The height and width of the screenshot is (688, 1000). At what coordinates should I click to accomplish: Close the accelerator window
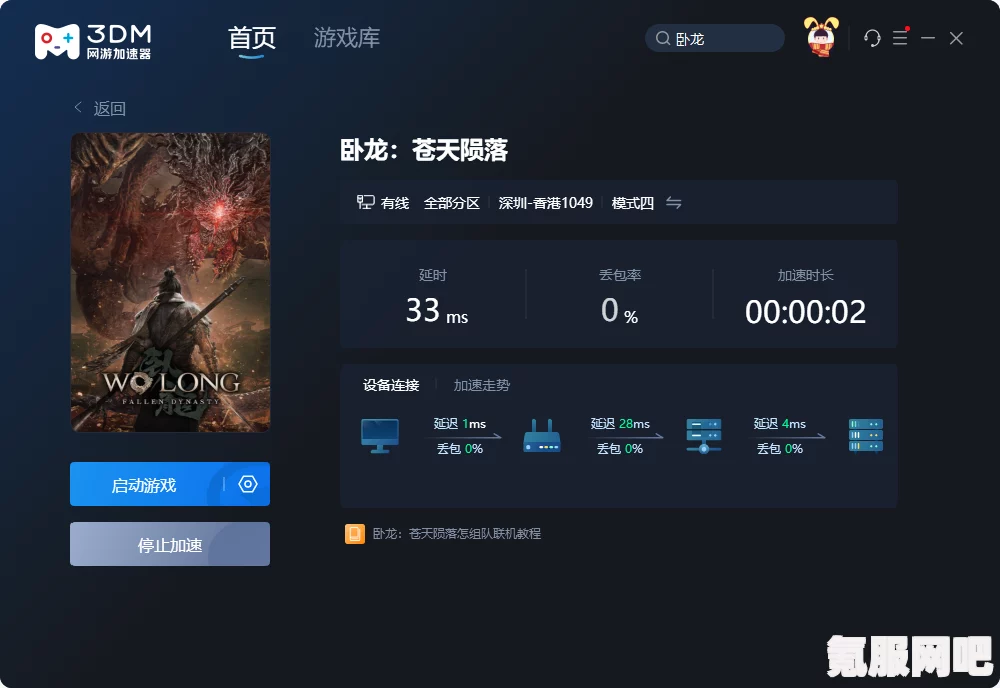[x=956, y=38]
